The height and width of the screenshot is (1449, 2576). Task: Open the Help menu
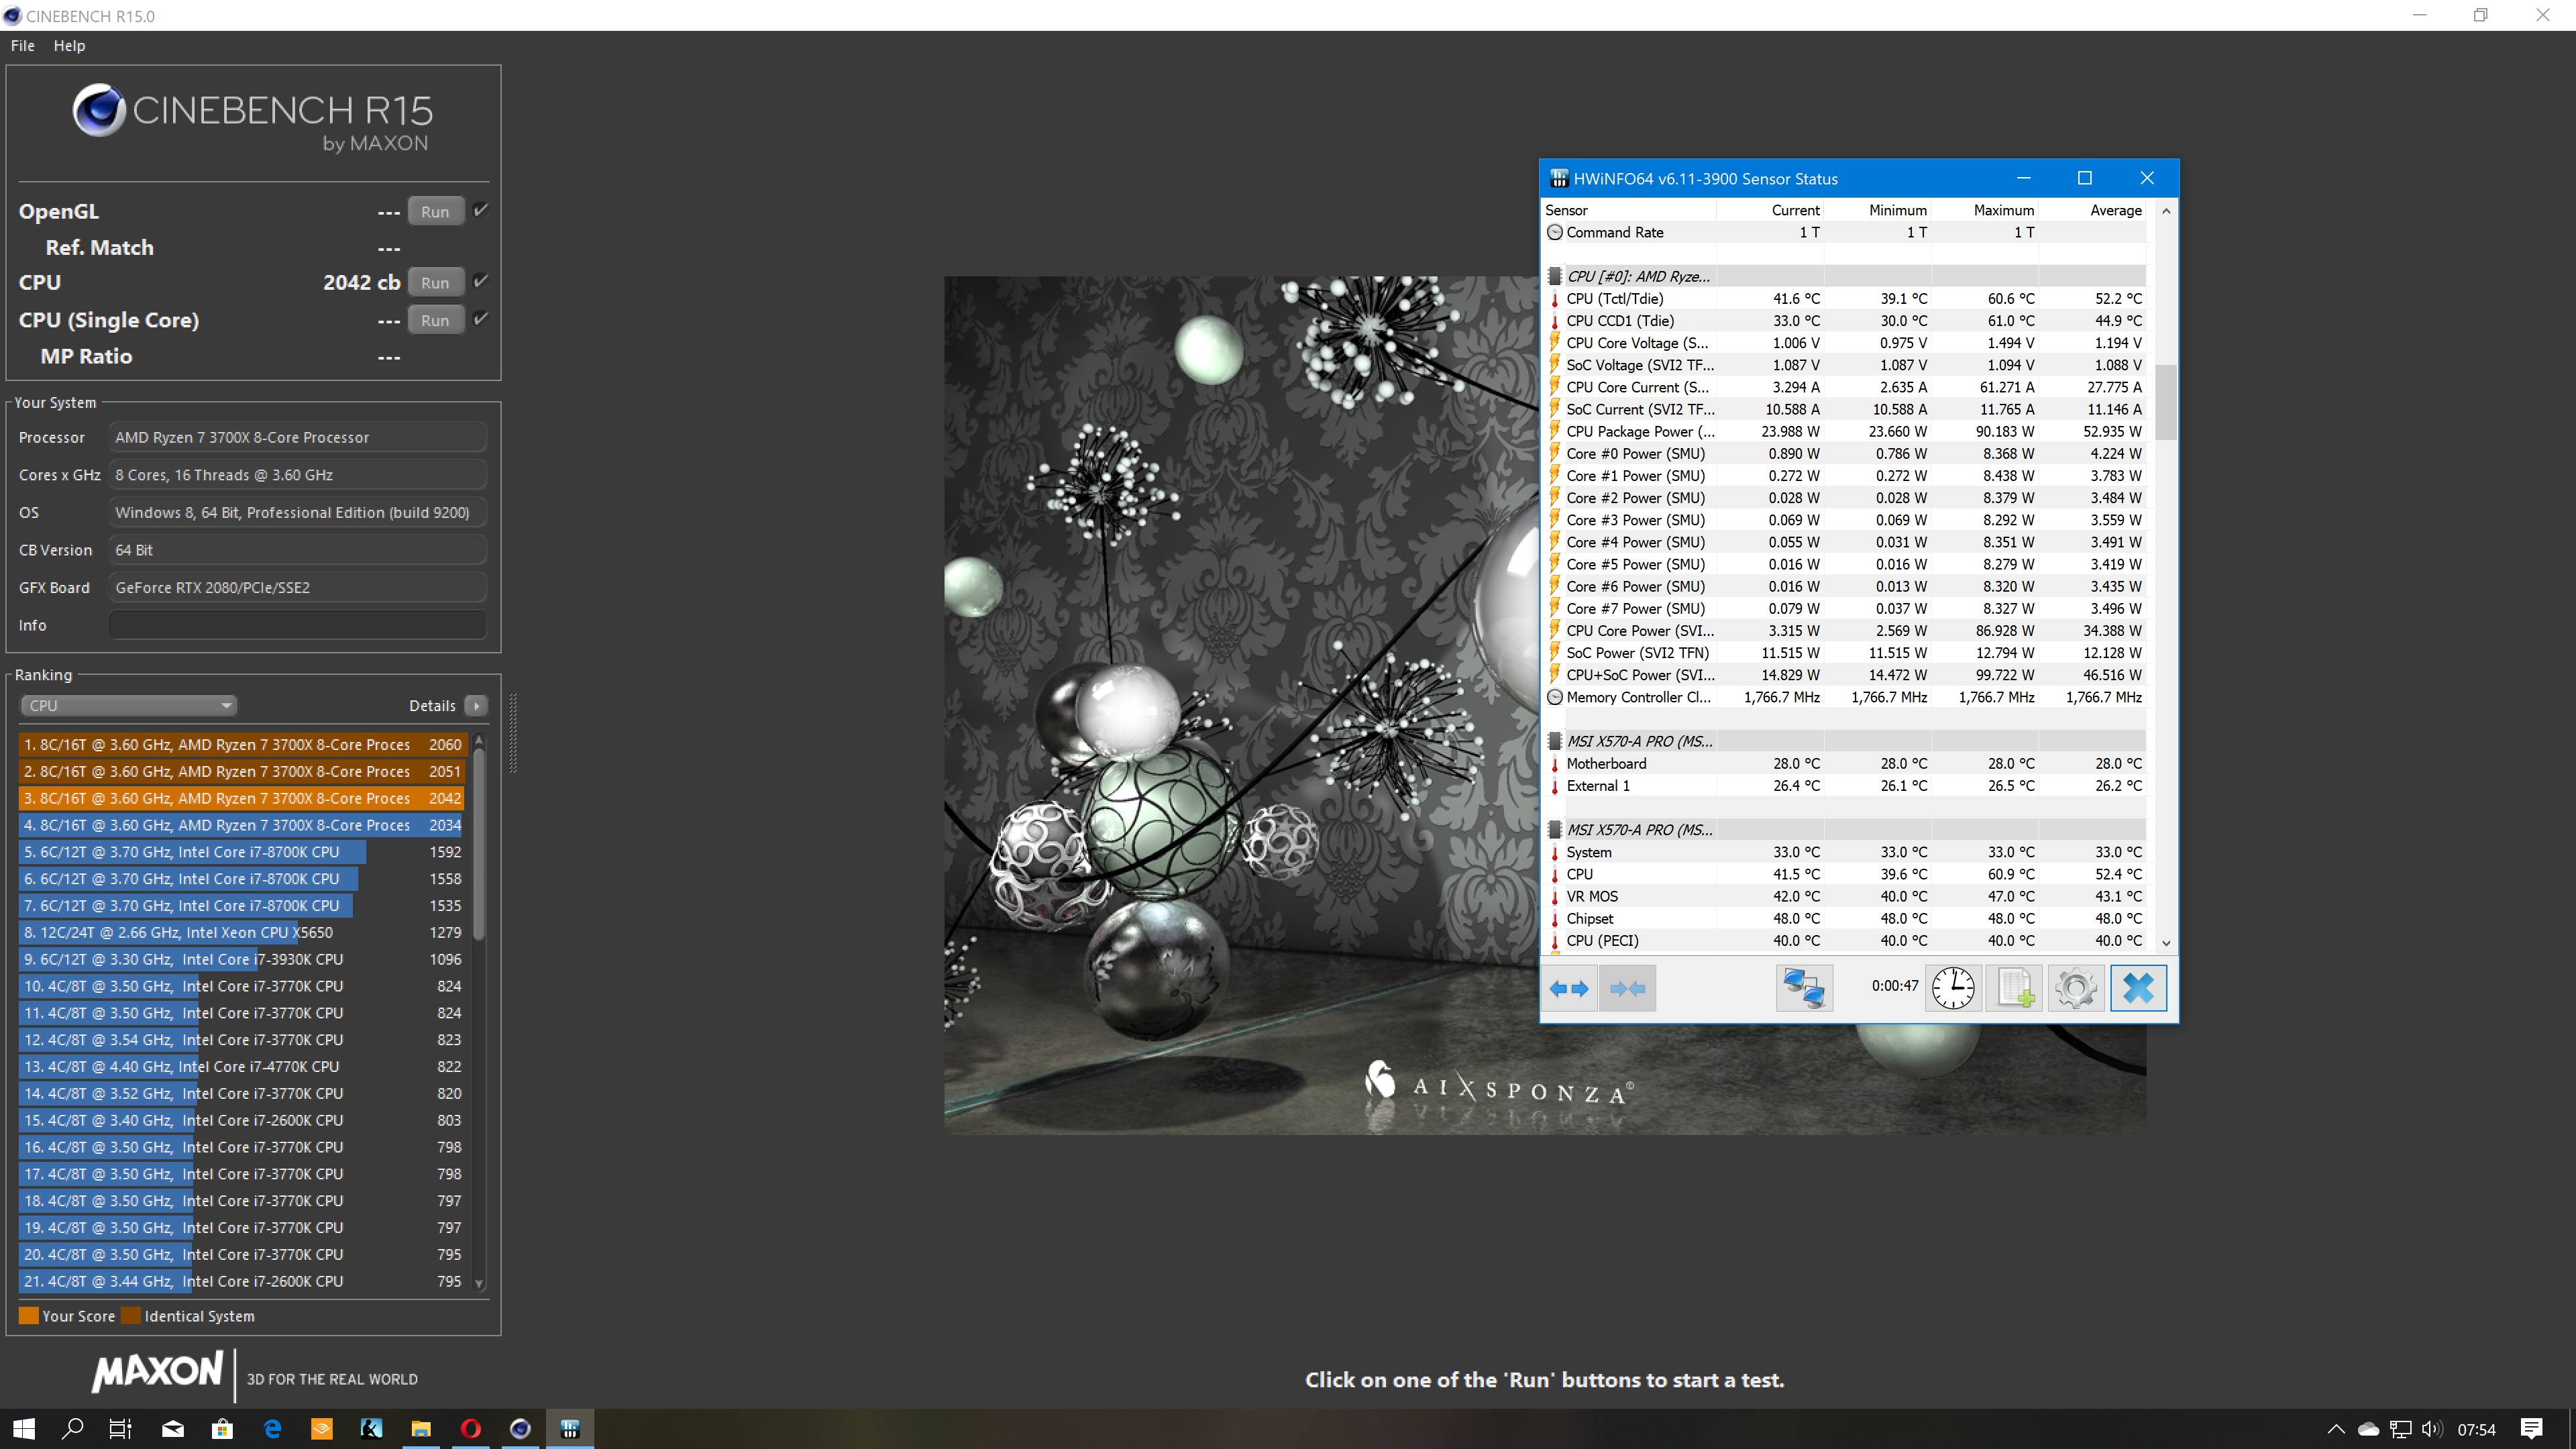pos(69,45)
